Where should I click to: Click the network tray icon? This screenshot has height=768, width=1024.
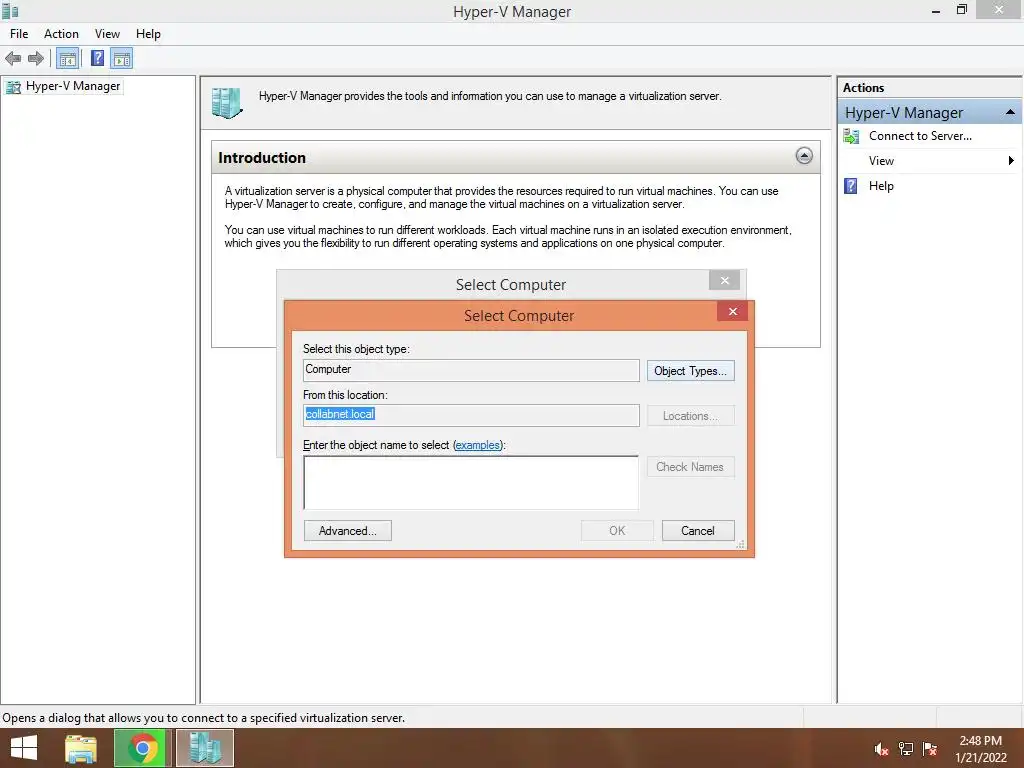click(906, 749)
